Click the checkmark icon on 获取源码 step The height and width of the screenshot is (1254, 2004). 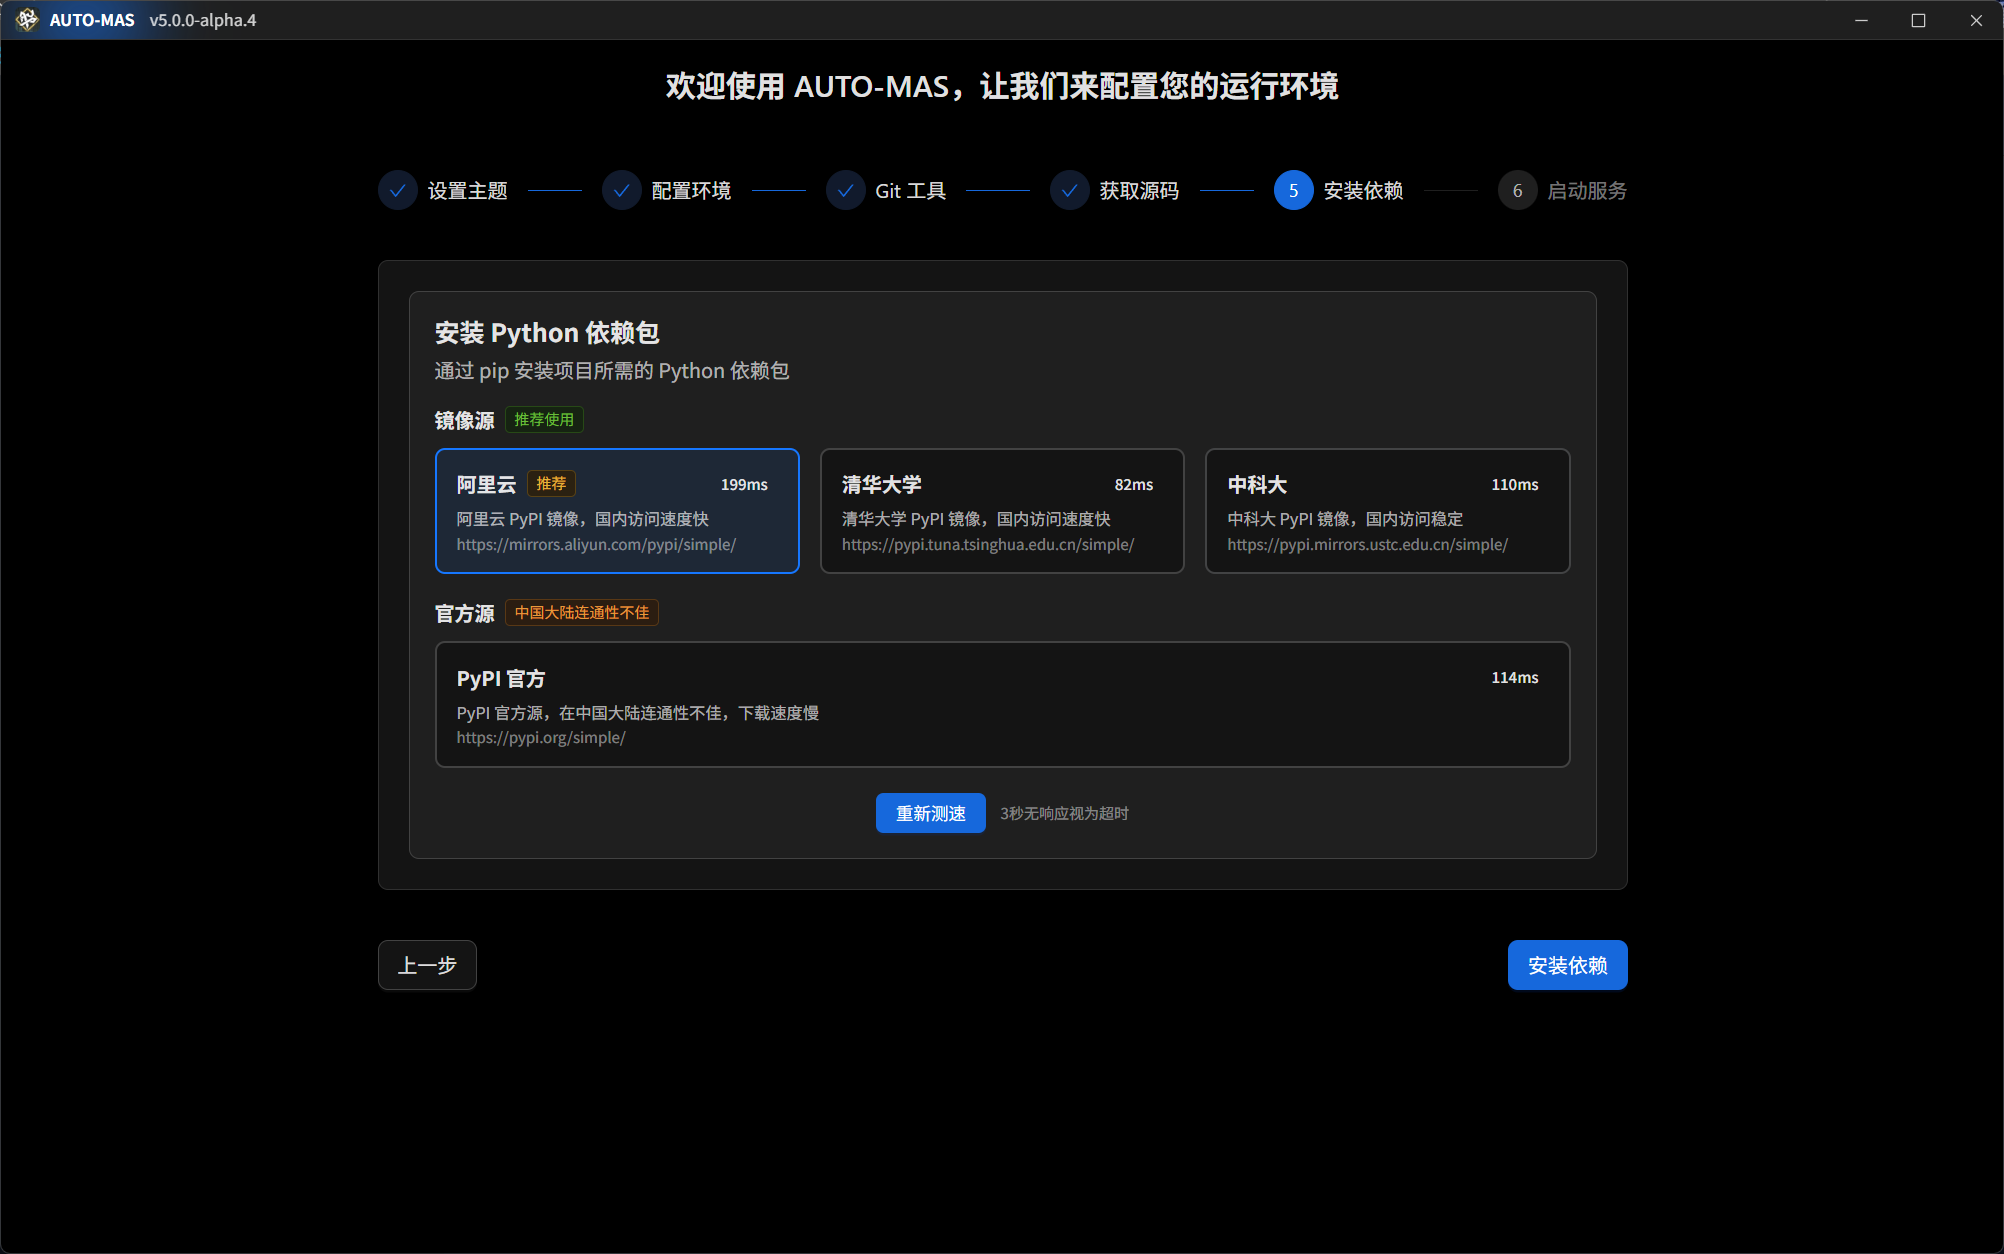(1069, 190)
